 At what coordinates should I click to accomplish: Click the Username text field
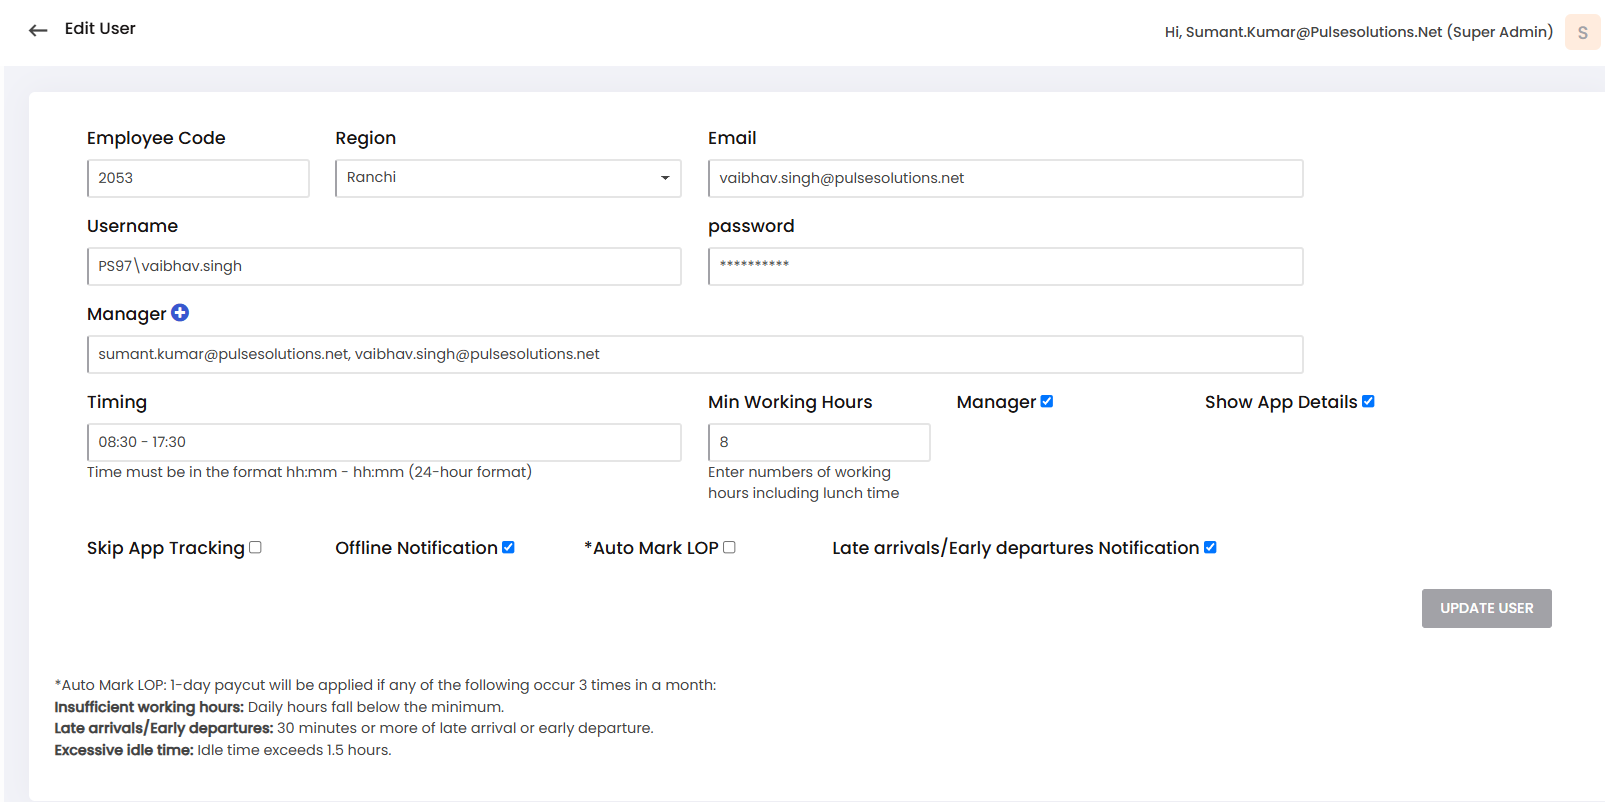point(384,266)
